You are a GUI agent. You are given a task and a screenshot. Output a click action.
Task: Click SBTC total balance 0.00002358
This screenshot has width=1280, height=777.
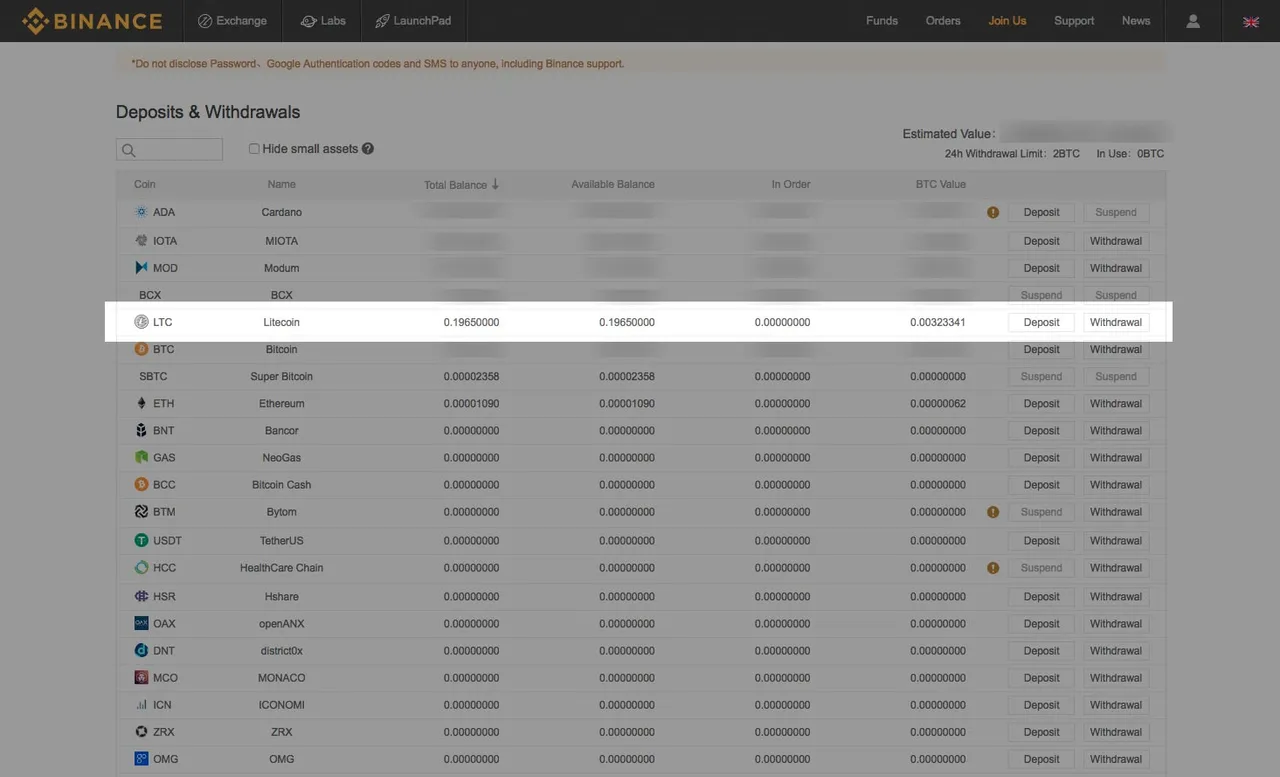pos(471,376)
